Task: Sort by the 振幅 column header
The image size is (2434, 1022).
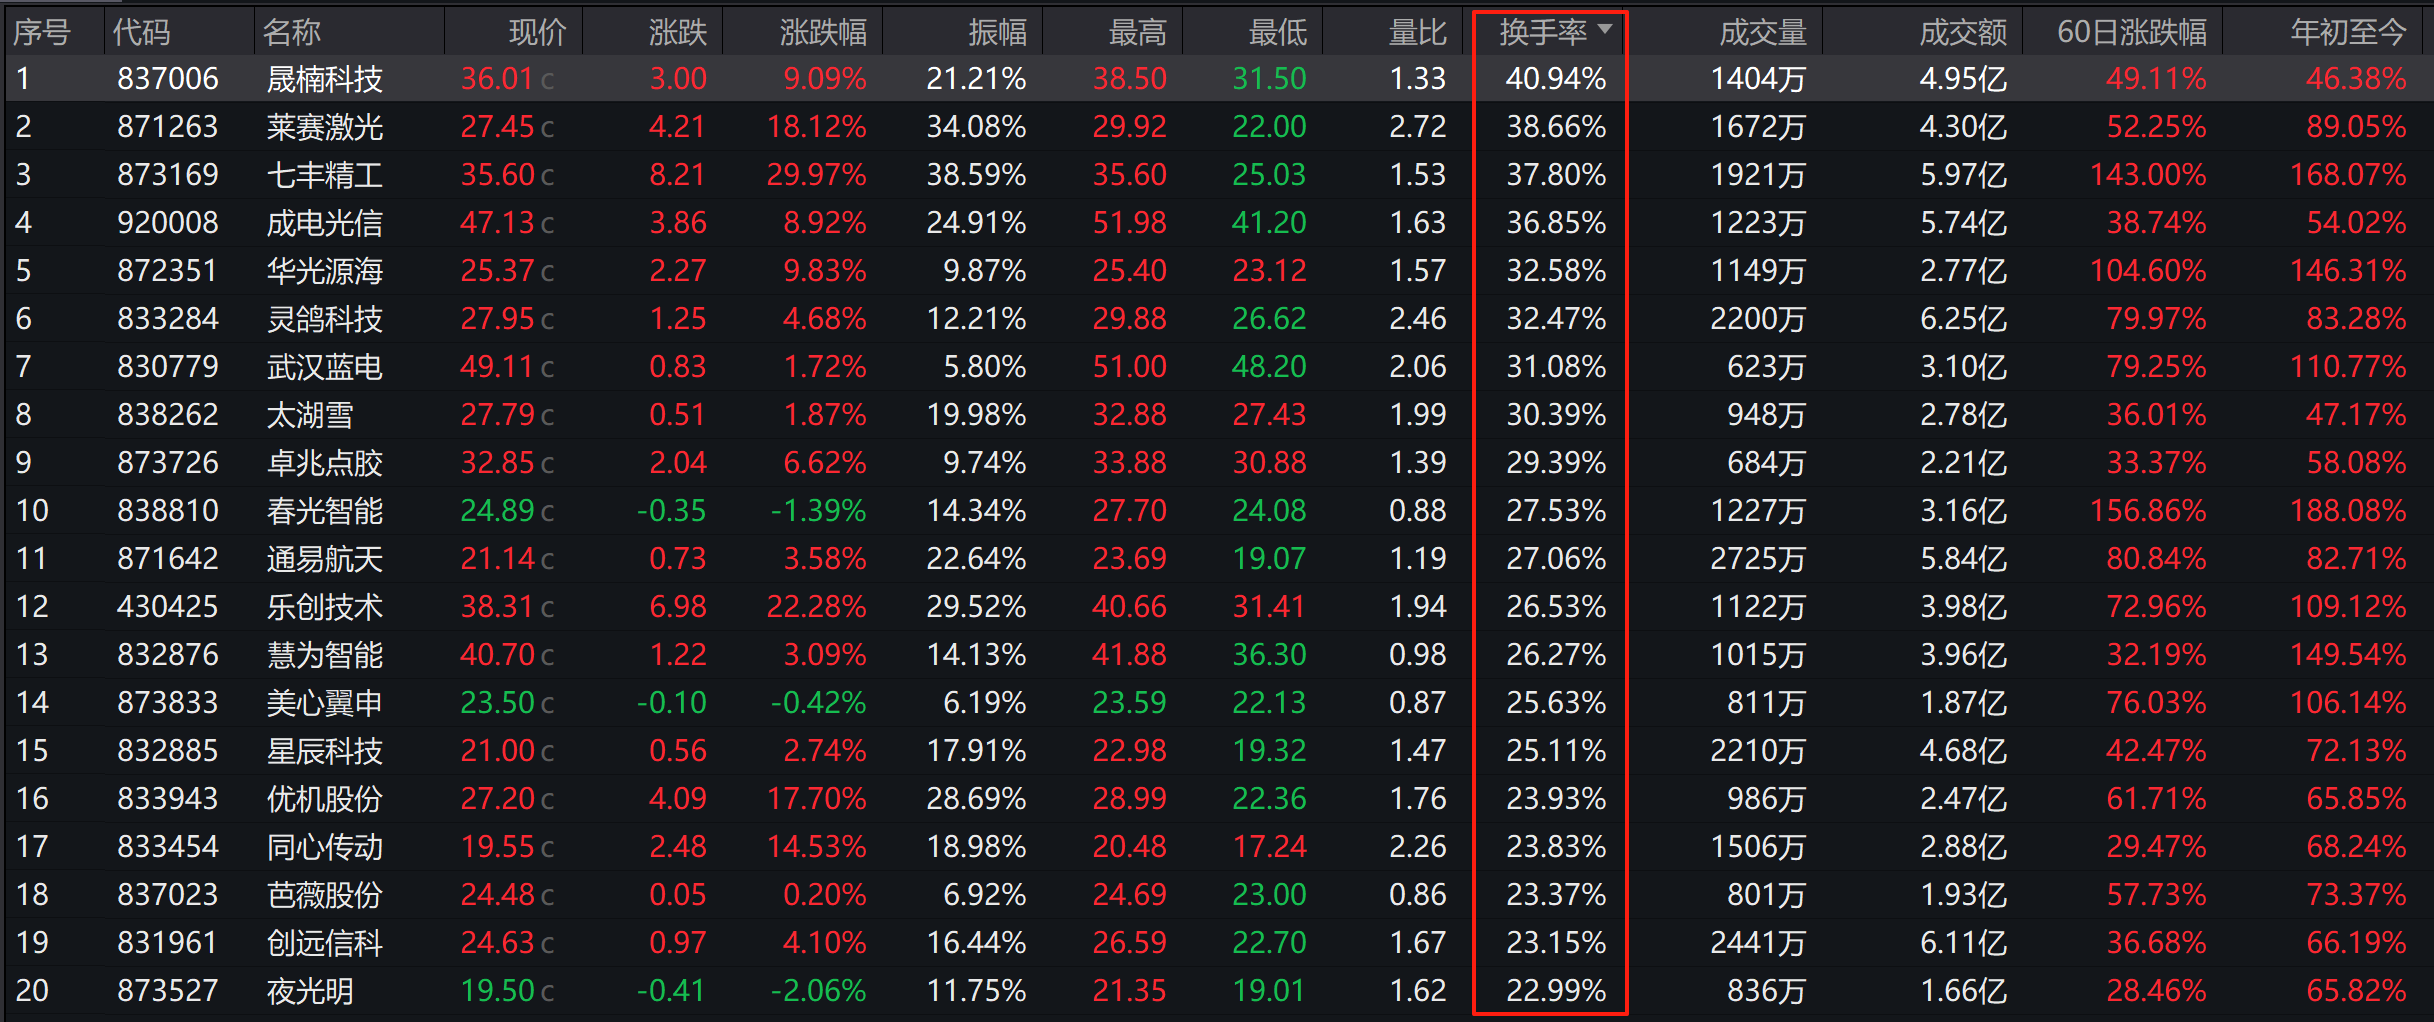Action: pos(998,32)
